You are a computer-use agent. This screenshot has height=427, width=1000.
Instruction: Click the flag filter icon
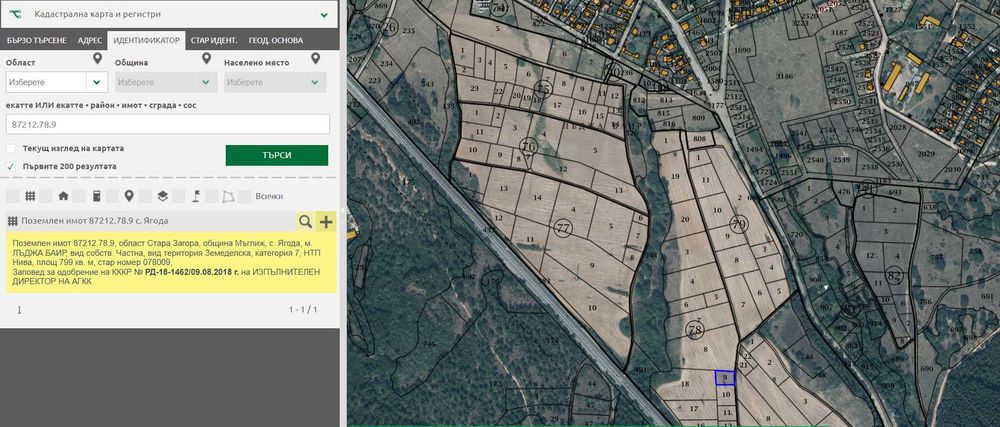click(x=196, y=196)
